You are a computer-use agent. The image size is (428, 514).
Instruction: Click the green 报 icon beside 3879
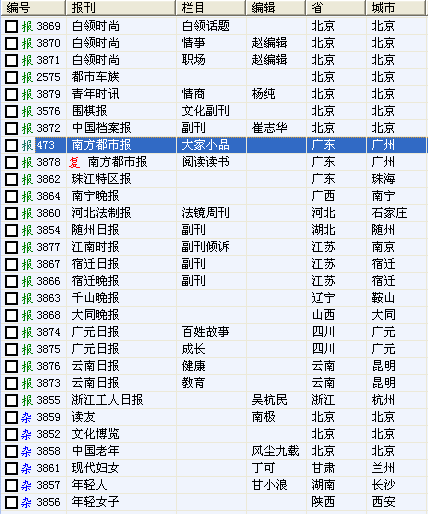(x=27, y=94)
